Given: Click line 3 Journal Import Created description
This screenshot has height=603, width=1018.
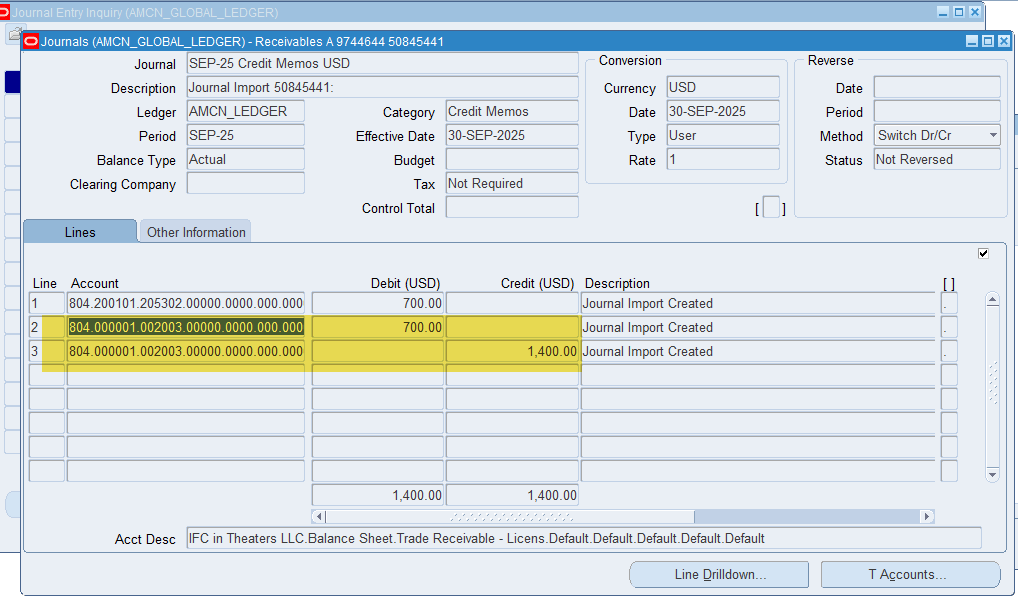Looking at the screenshot, I should click(758, 351).
